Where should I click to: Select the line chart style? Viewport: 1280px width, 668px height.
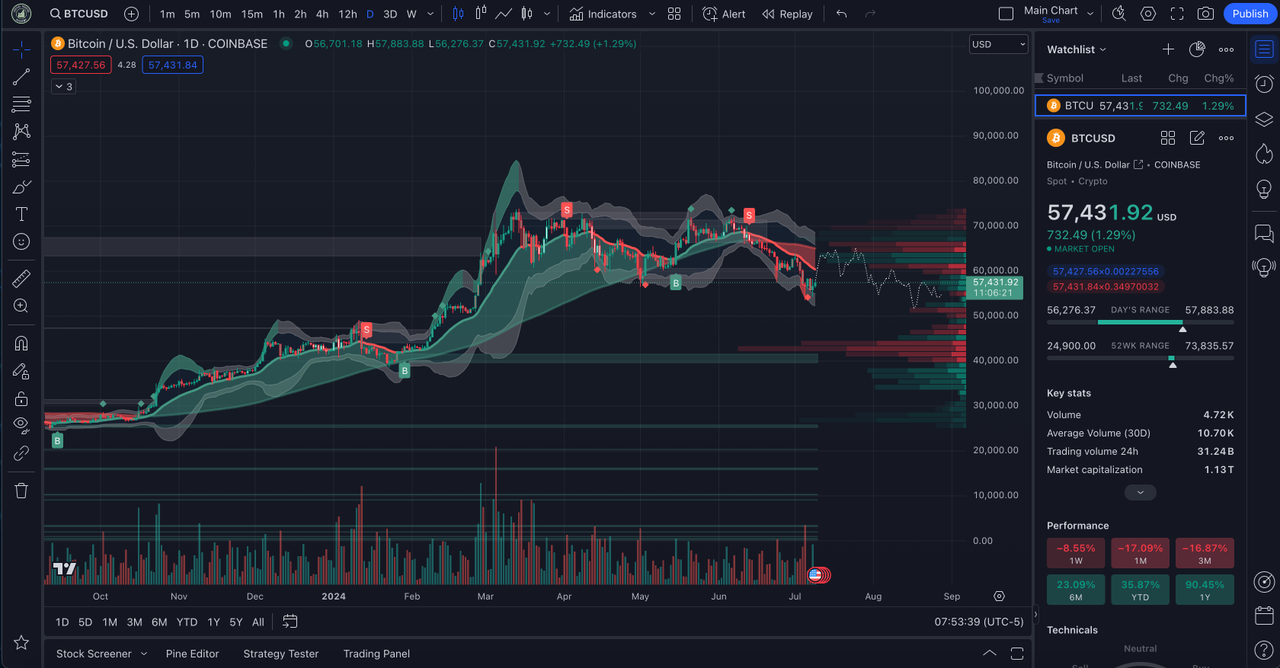[x=504, y=14]
